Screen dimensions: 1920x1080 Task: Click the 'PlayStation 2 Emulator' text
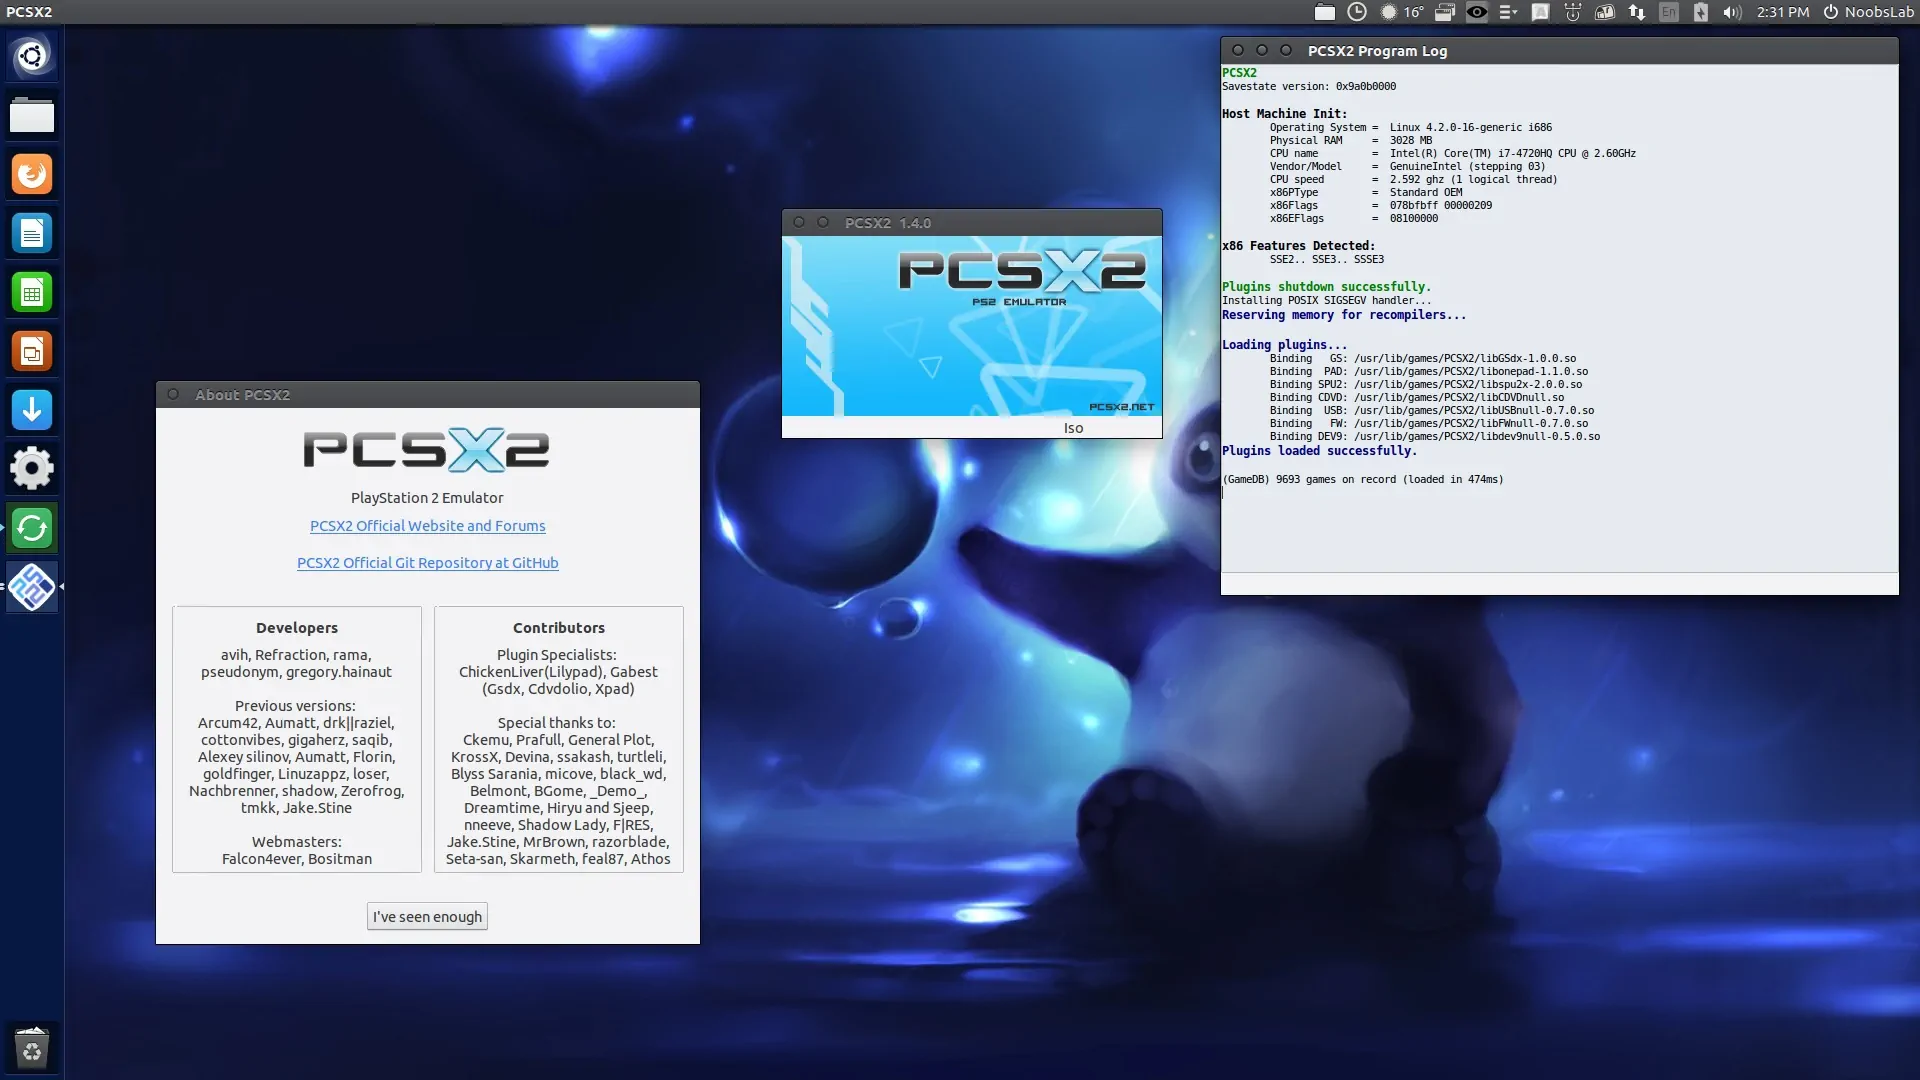(427, 498)
